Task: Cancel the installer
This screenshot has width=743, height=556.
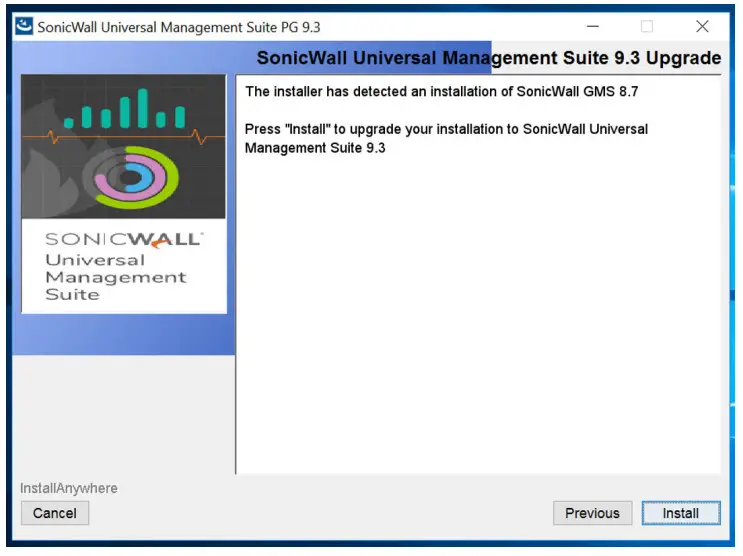Action: [54, 513]
